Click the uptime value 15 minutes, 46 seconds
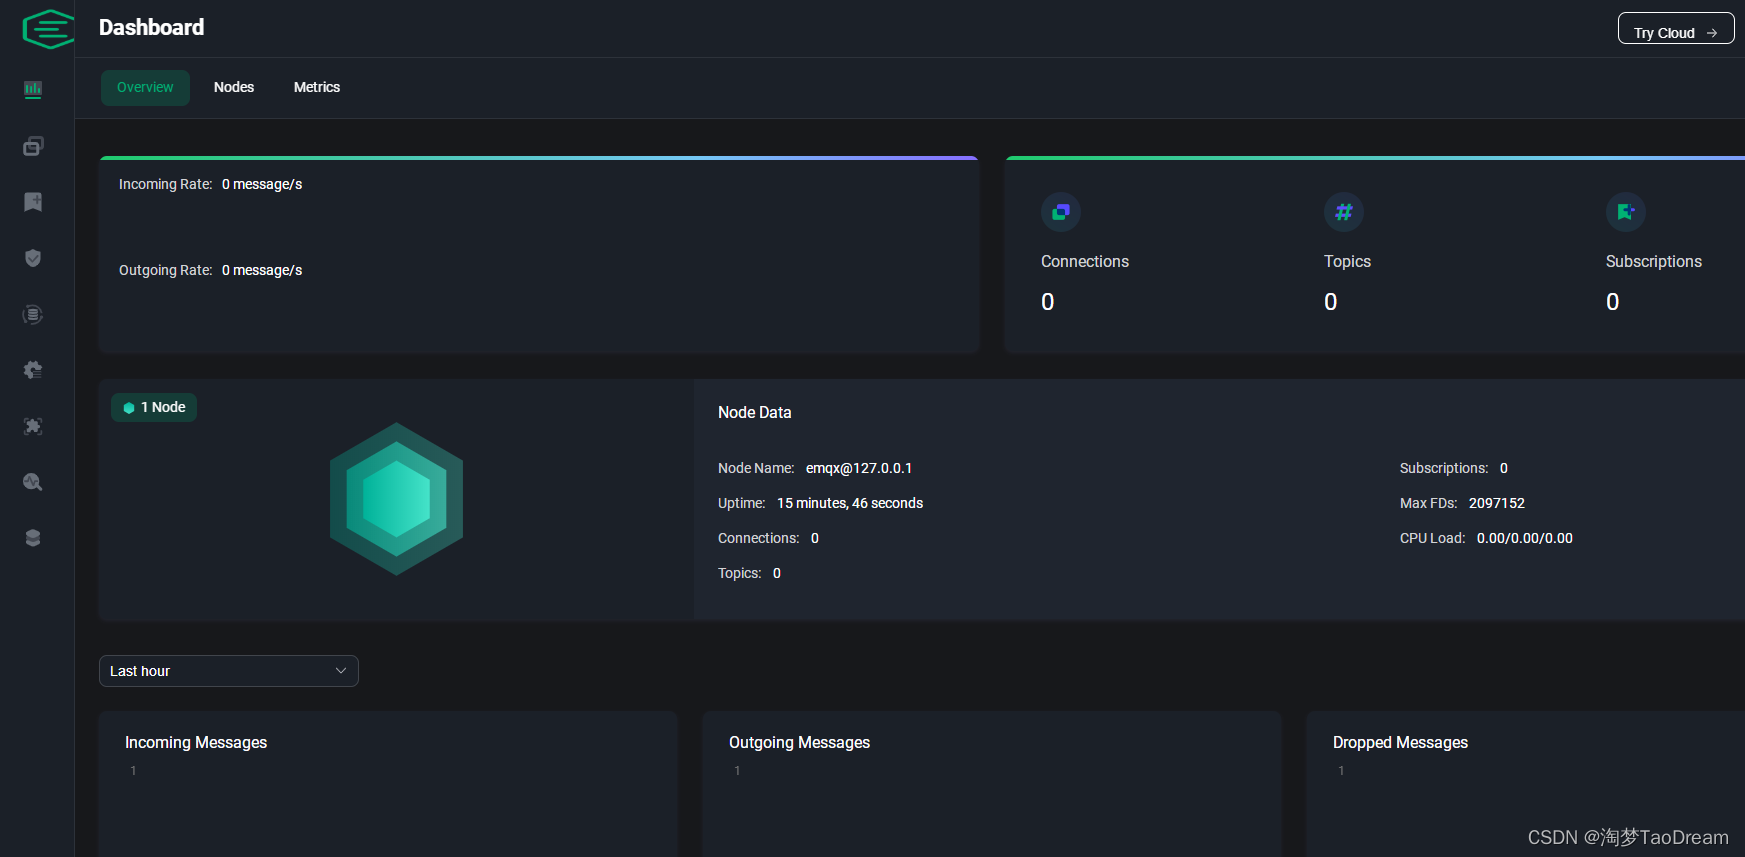The width and height of the screenshot is (1745, 857). [x=850, y=503]
